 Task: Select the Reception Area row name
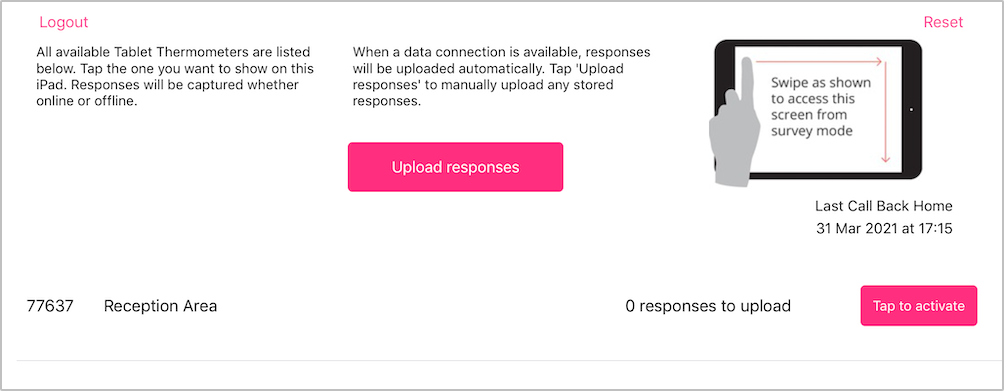(160, 306)
